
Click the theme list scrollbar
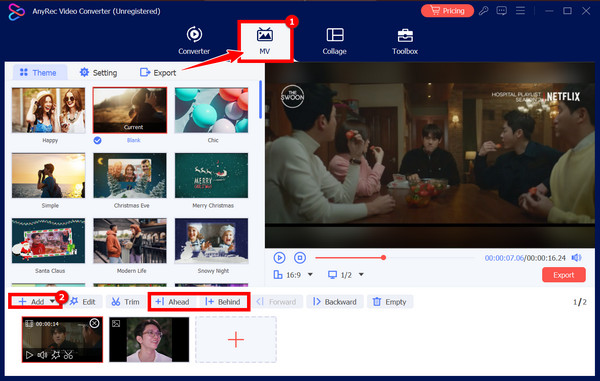coord(261,99)
